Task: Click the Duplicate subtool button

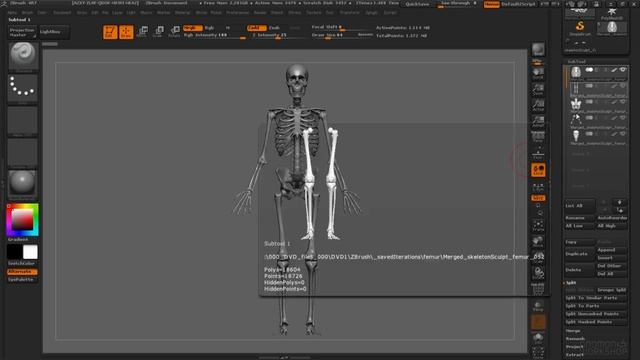Action: click(579, 254)
